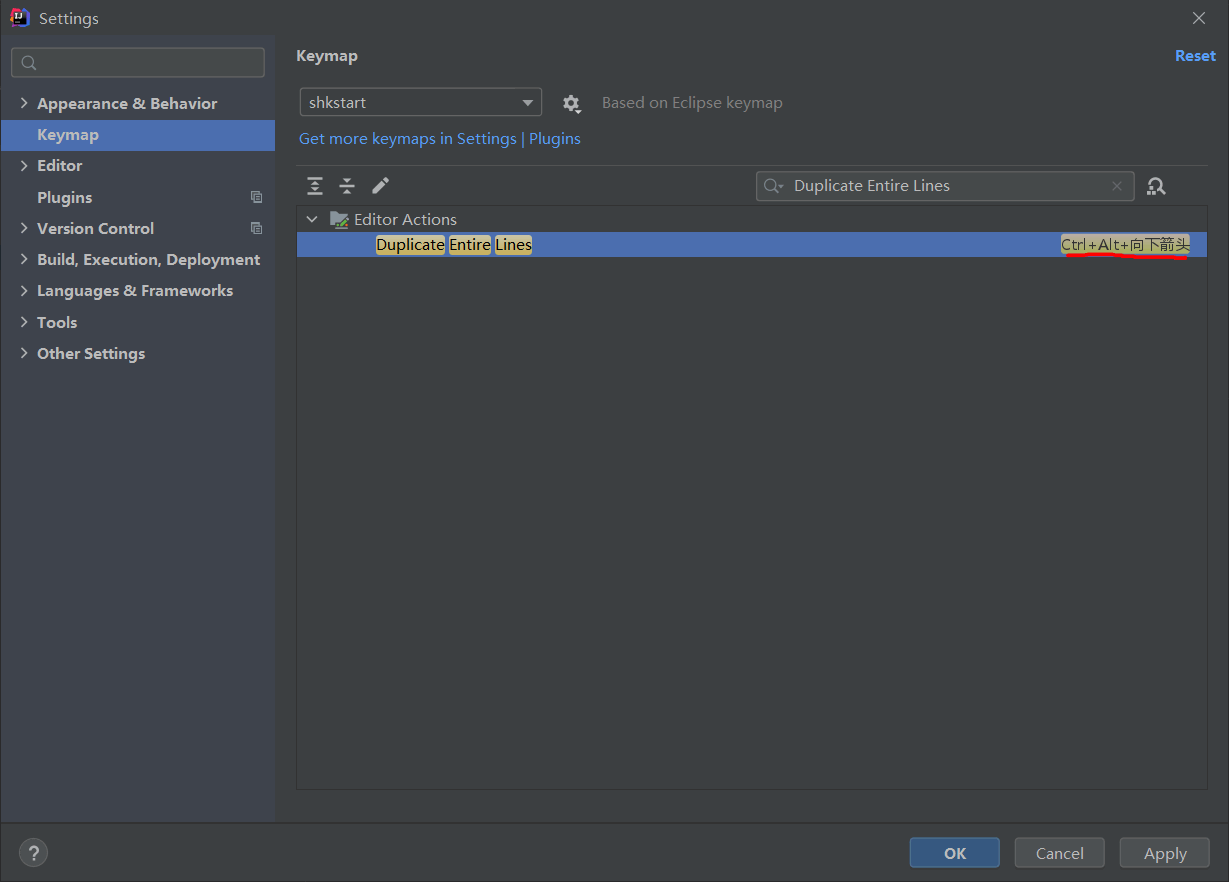Click Expand All icon in keymap toolbar
This screenshot has width=1229, height=882.
tap(315, 186)
